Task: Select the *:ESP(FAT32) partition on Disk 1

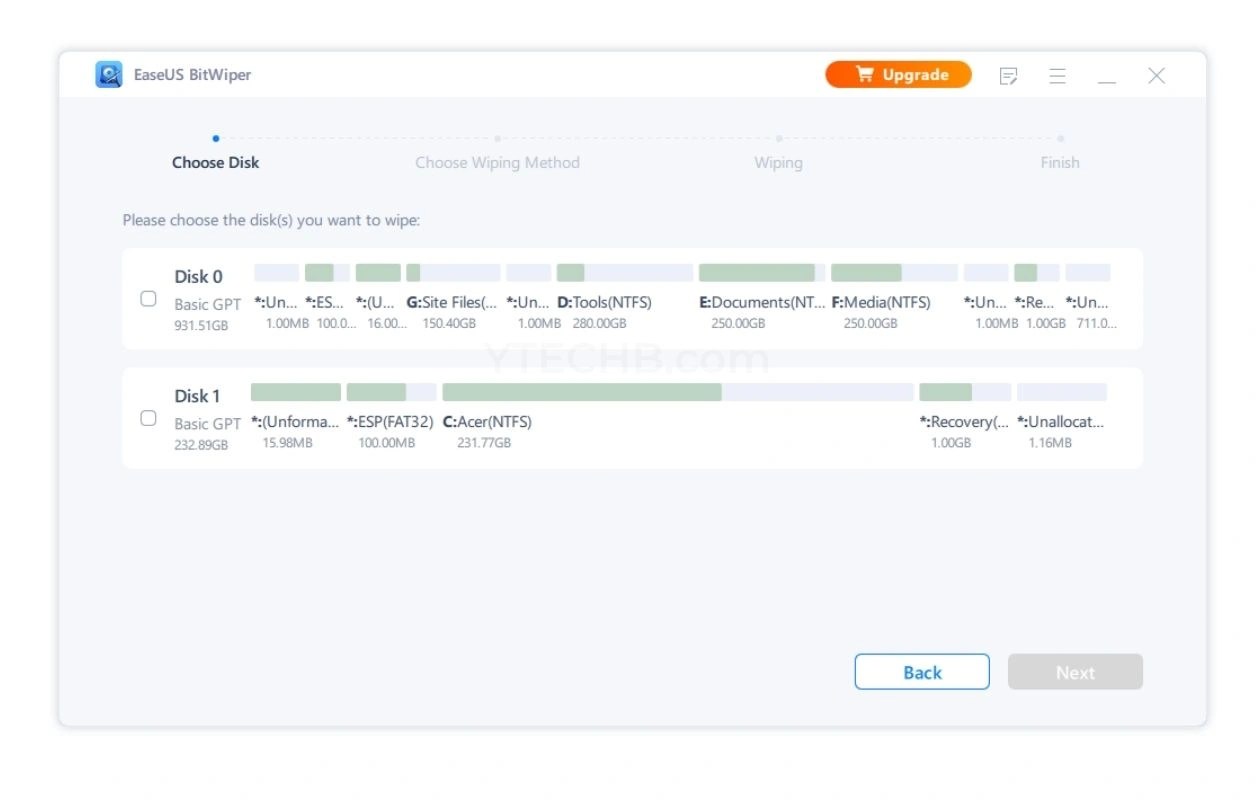Action: 391,416
